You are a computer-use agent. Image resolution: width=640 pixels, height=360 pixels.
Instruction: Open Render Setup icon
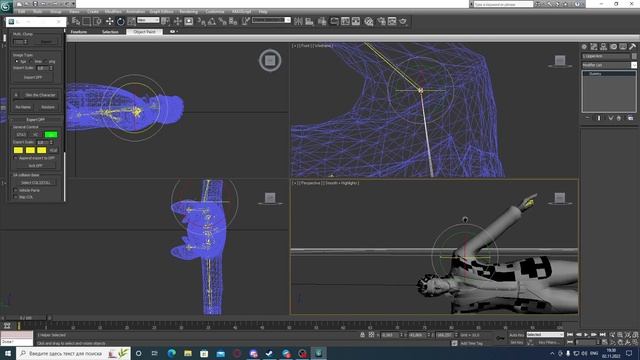coord(381,21)
